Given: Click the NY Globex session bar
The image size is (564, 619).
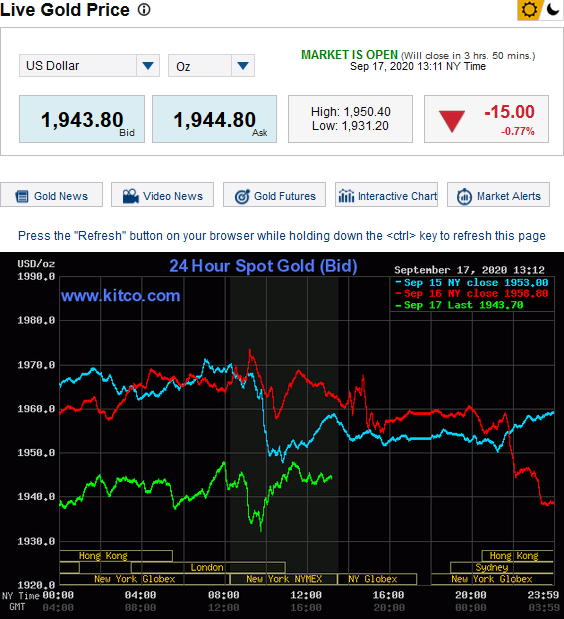Looking at the screenshot, I should [x=377, y=579].
